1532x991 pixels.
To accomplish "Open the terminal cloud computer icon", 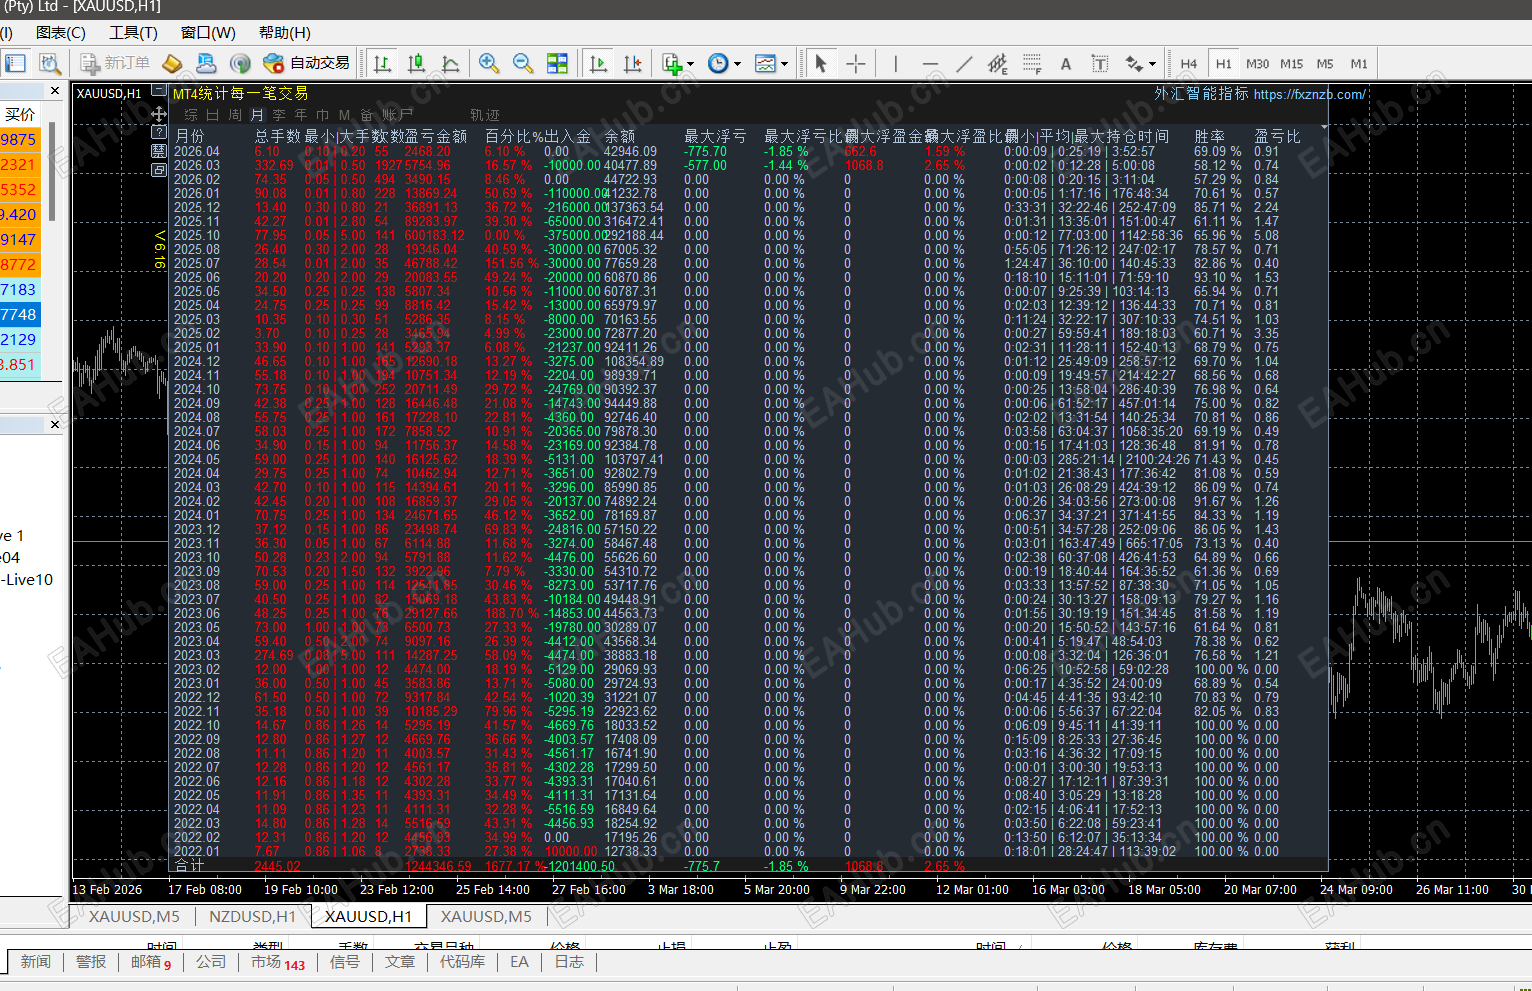I will click(x=206, y=63).
